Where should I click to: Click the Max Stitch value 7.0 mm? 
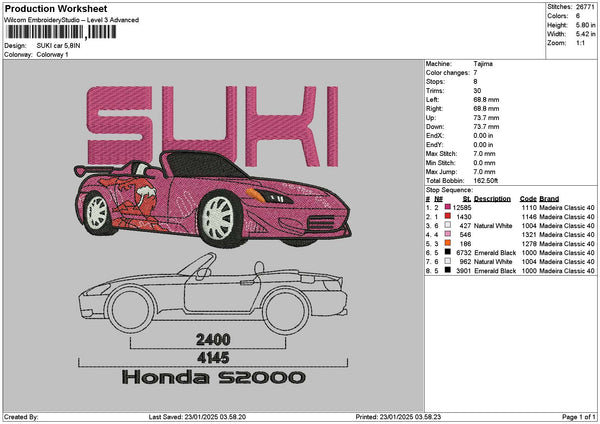(484, 154)
